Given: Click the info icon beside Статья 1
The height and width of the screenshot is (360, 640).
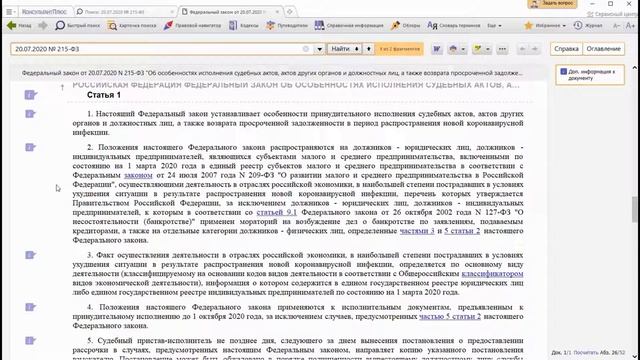Looking at the screenshot, I should click(31, 95).
